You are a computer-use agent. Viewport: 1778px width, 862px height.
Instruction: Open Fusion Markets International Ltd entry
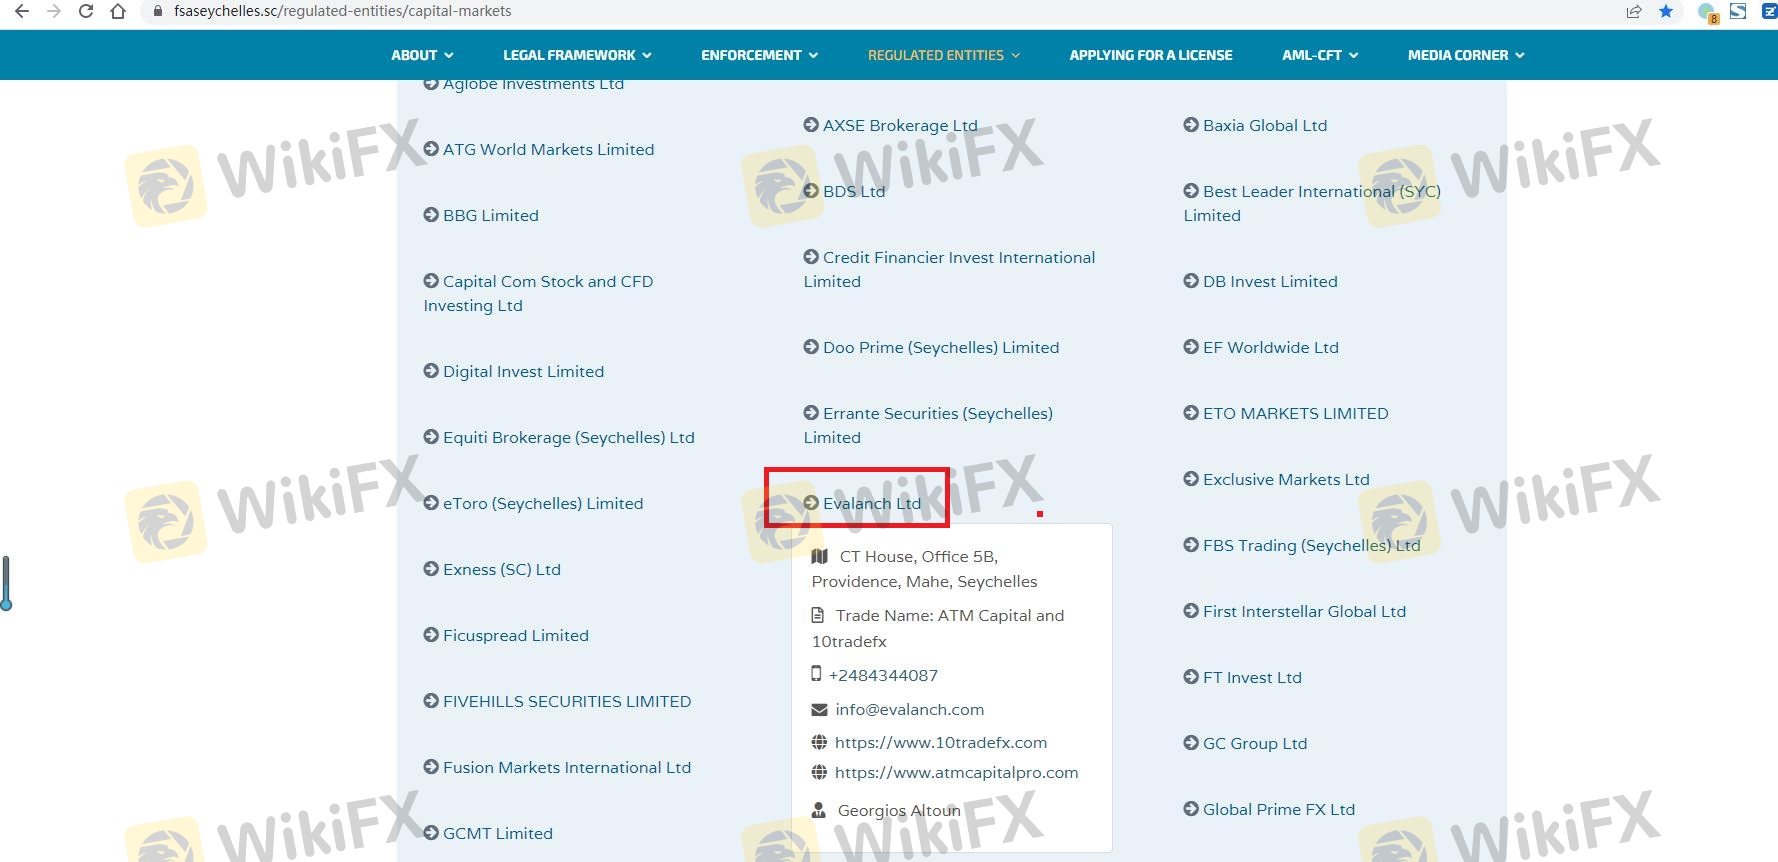(x=557, y=767)
